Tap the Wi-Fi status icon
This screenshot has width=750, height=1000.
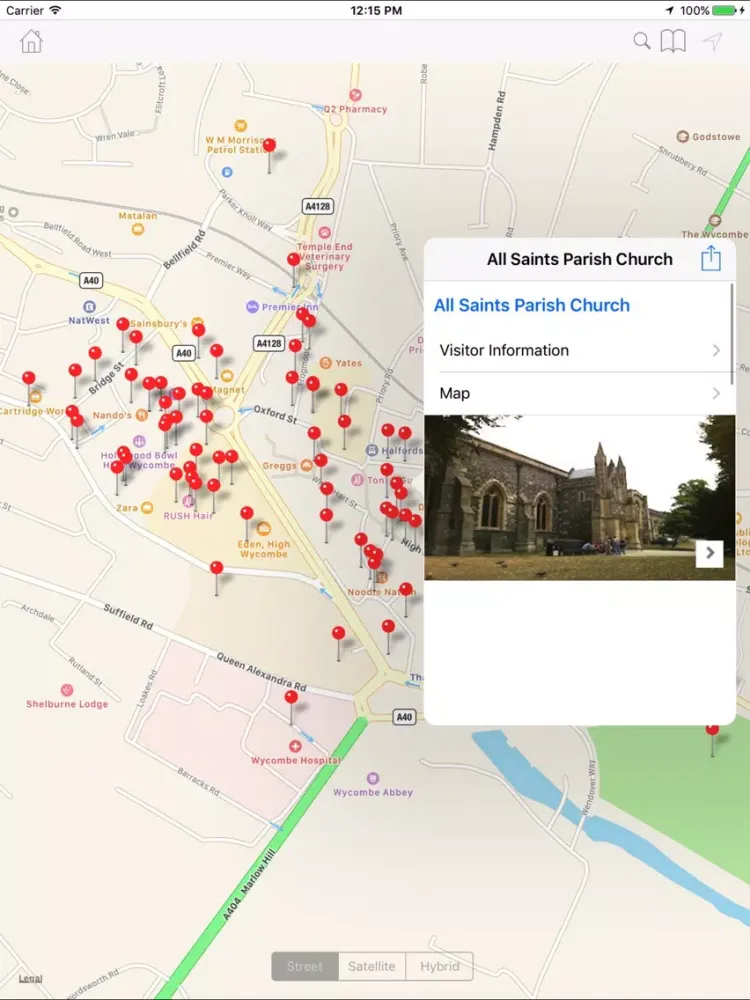click(55, 10)
